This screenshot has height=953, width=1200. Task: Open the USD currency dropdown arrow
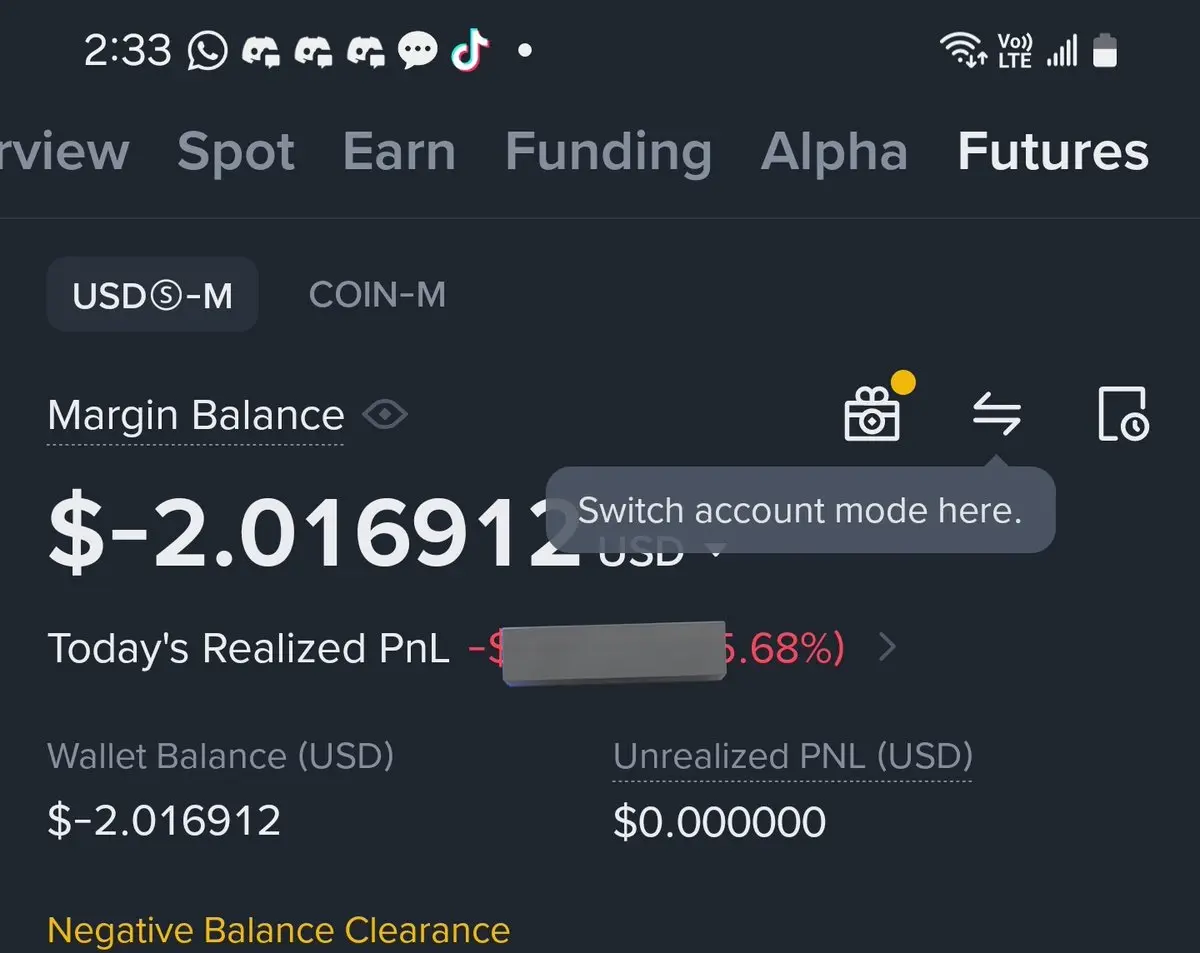point(715,551)
